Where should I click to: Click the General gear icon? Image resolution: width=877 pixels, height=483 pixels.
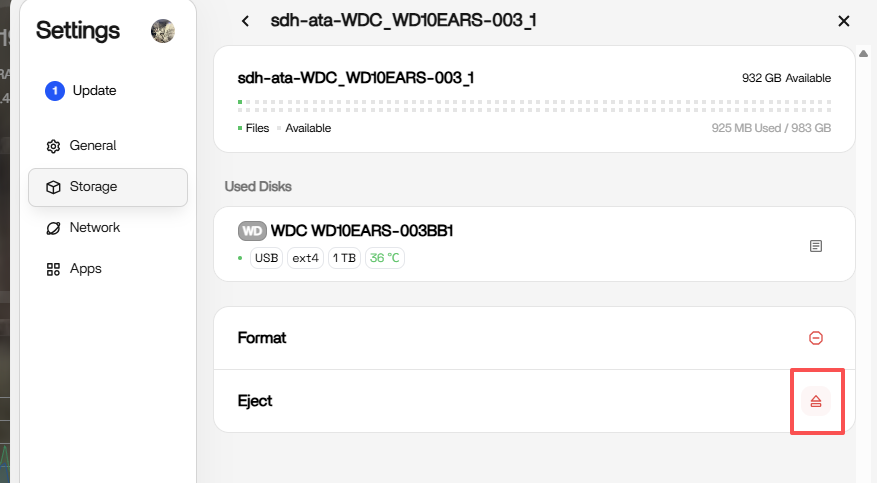54,146
